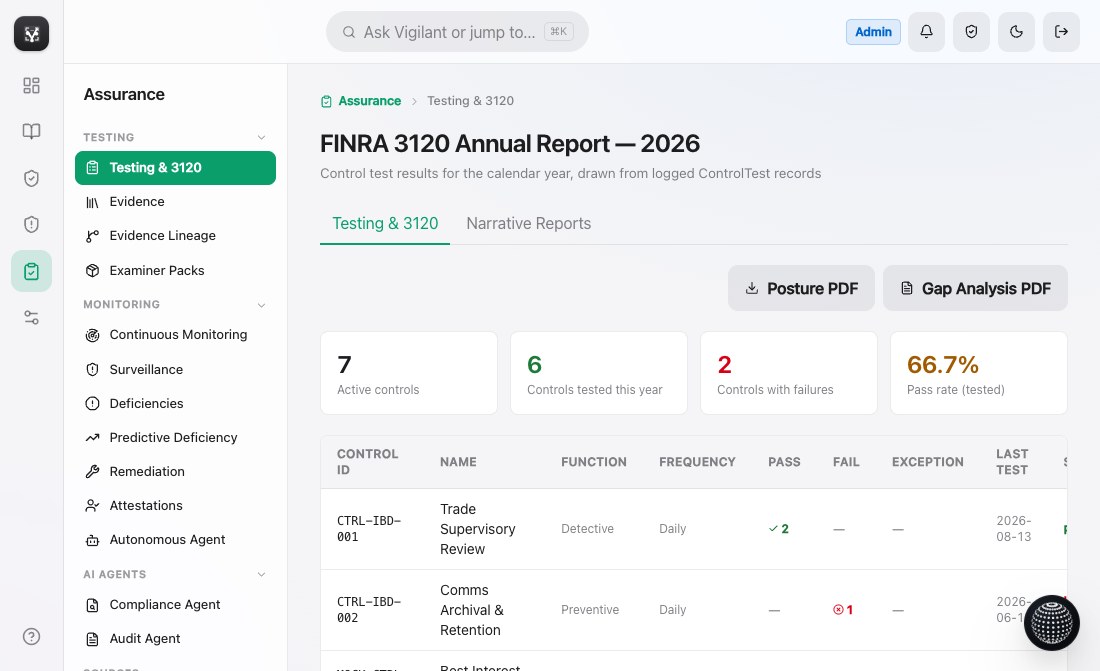Viewport: 1100px width, 671px height.
Task: Click the CTRL-IBD-002 control ID
Action: click(369, 610)
